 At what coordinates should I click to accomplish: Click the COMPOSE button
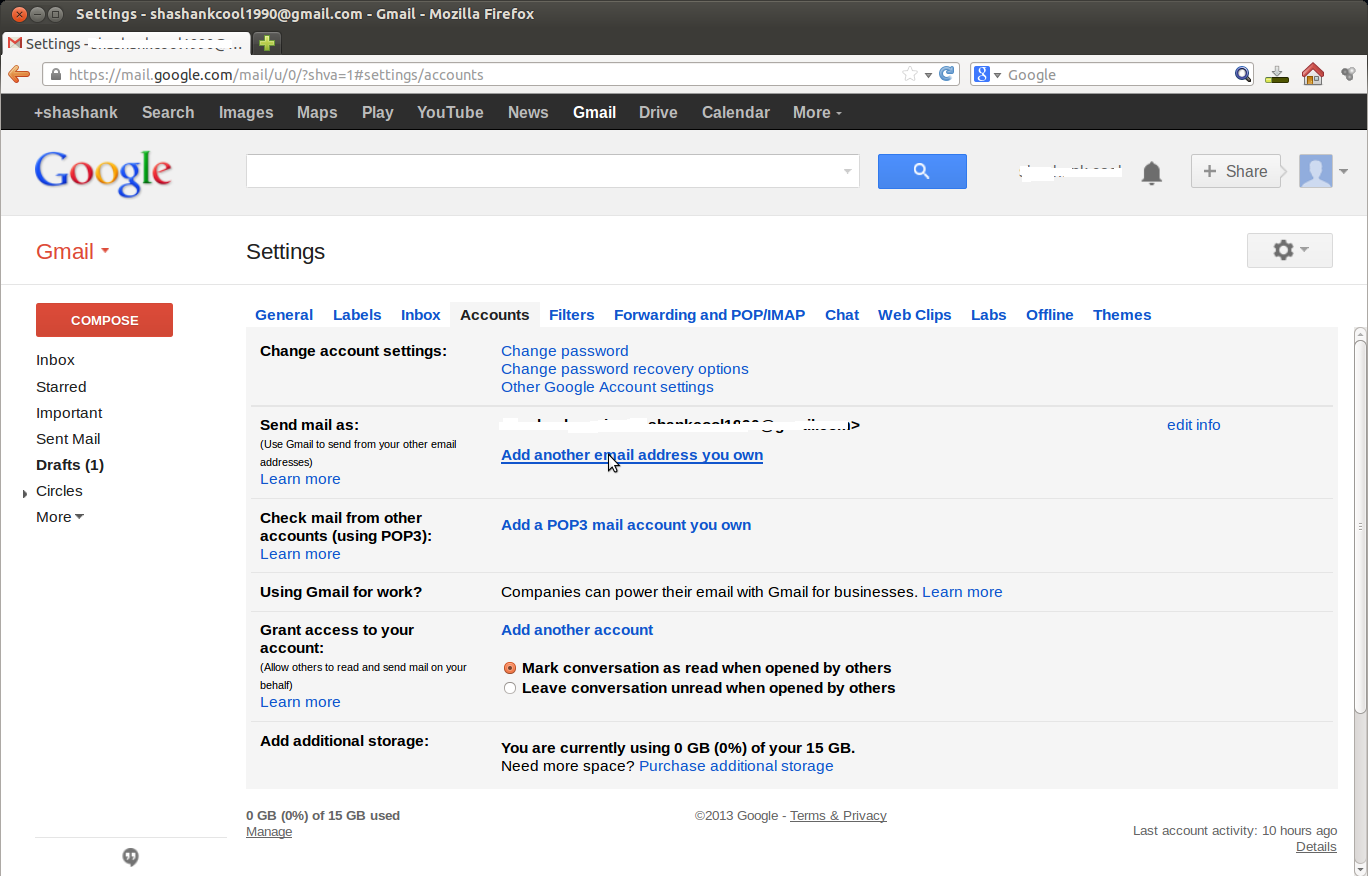104,320
